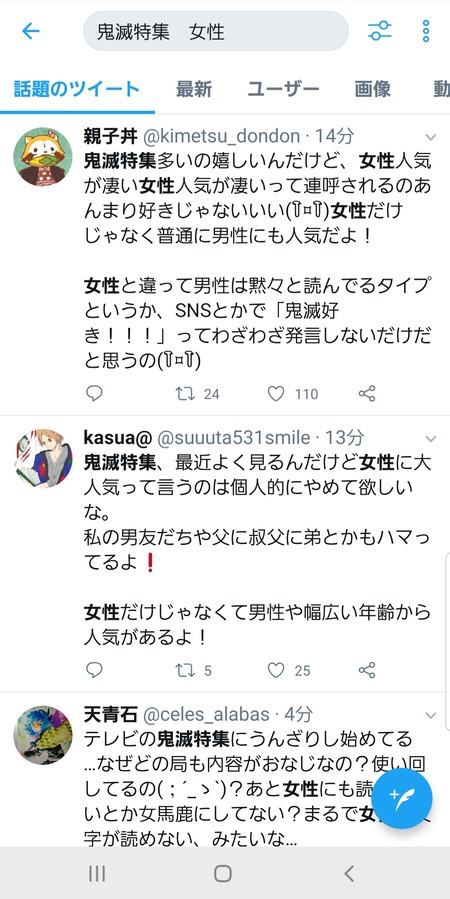
Task: Tap the back arrow icon
Action: [30, 31]
